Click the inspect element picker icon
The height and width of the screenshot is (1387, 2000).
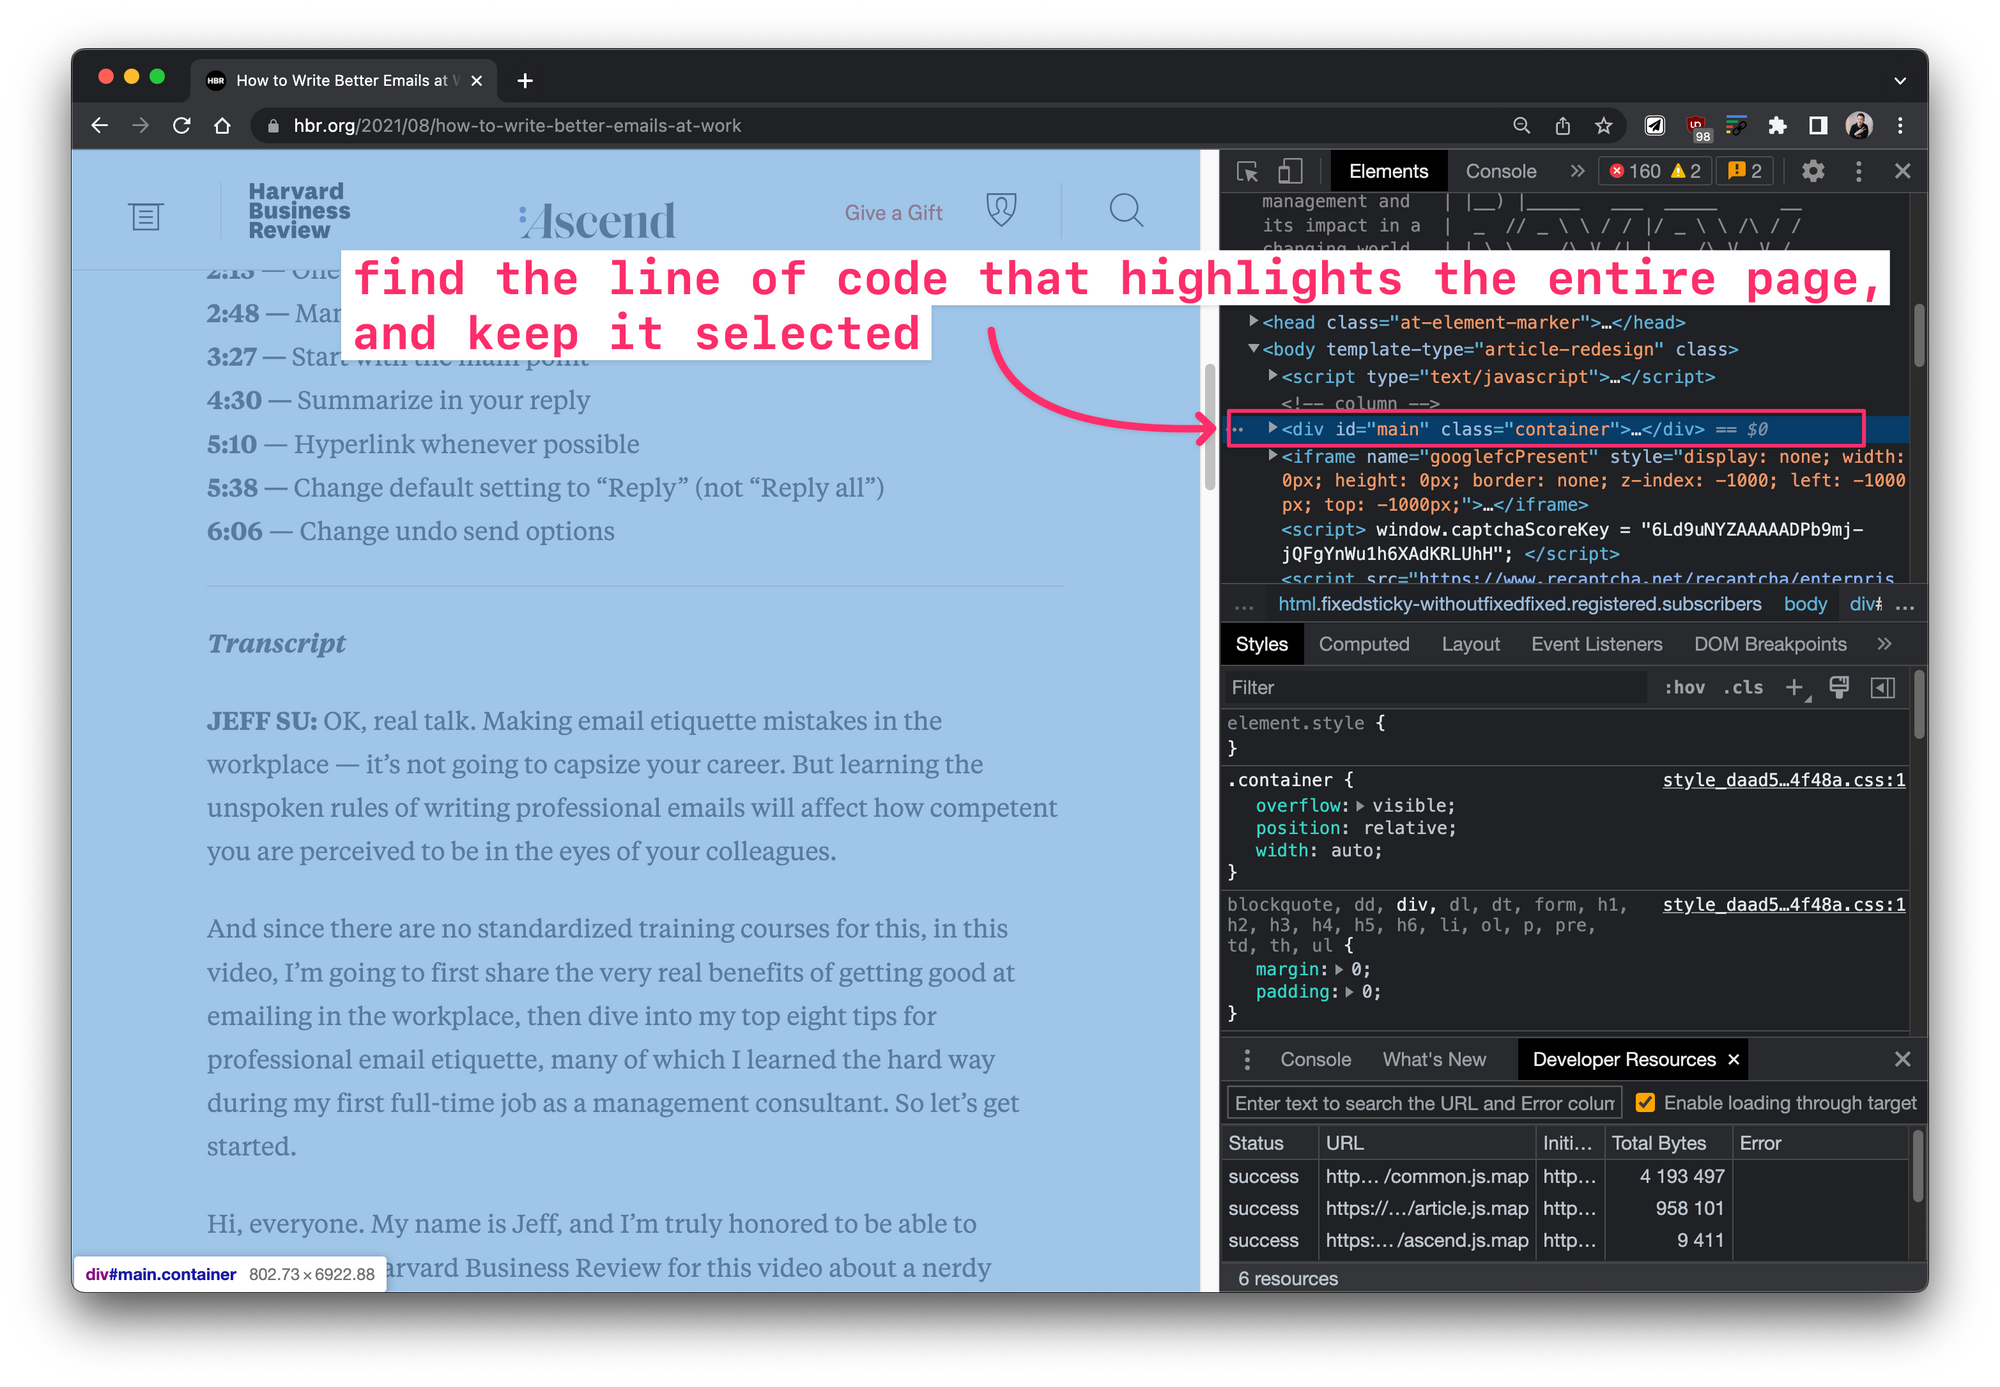point(1247,172)
